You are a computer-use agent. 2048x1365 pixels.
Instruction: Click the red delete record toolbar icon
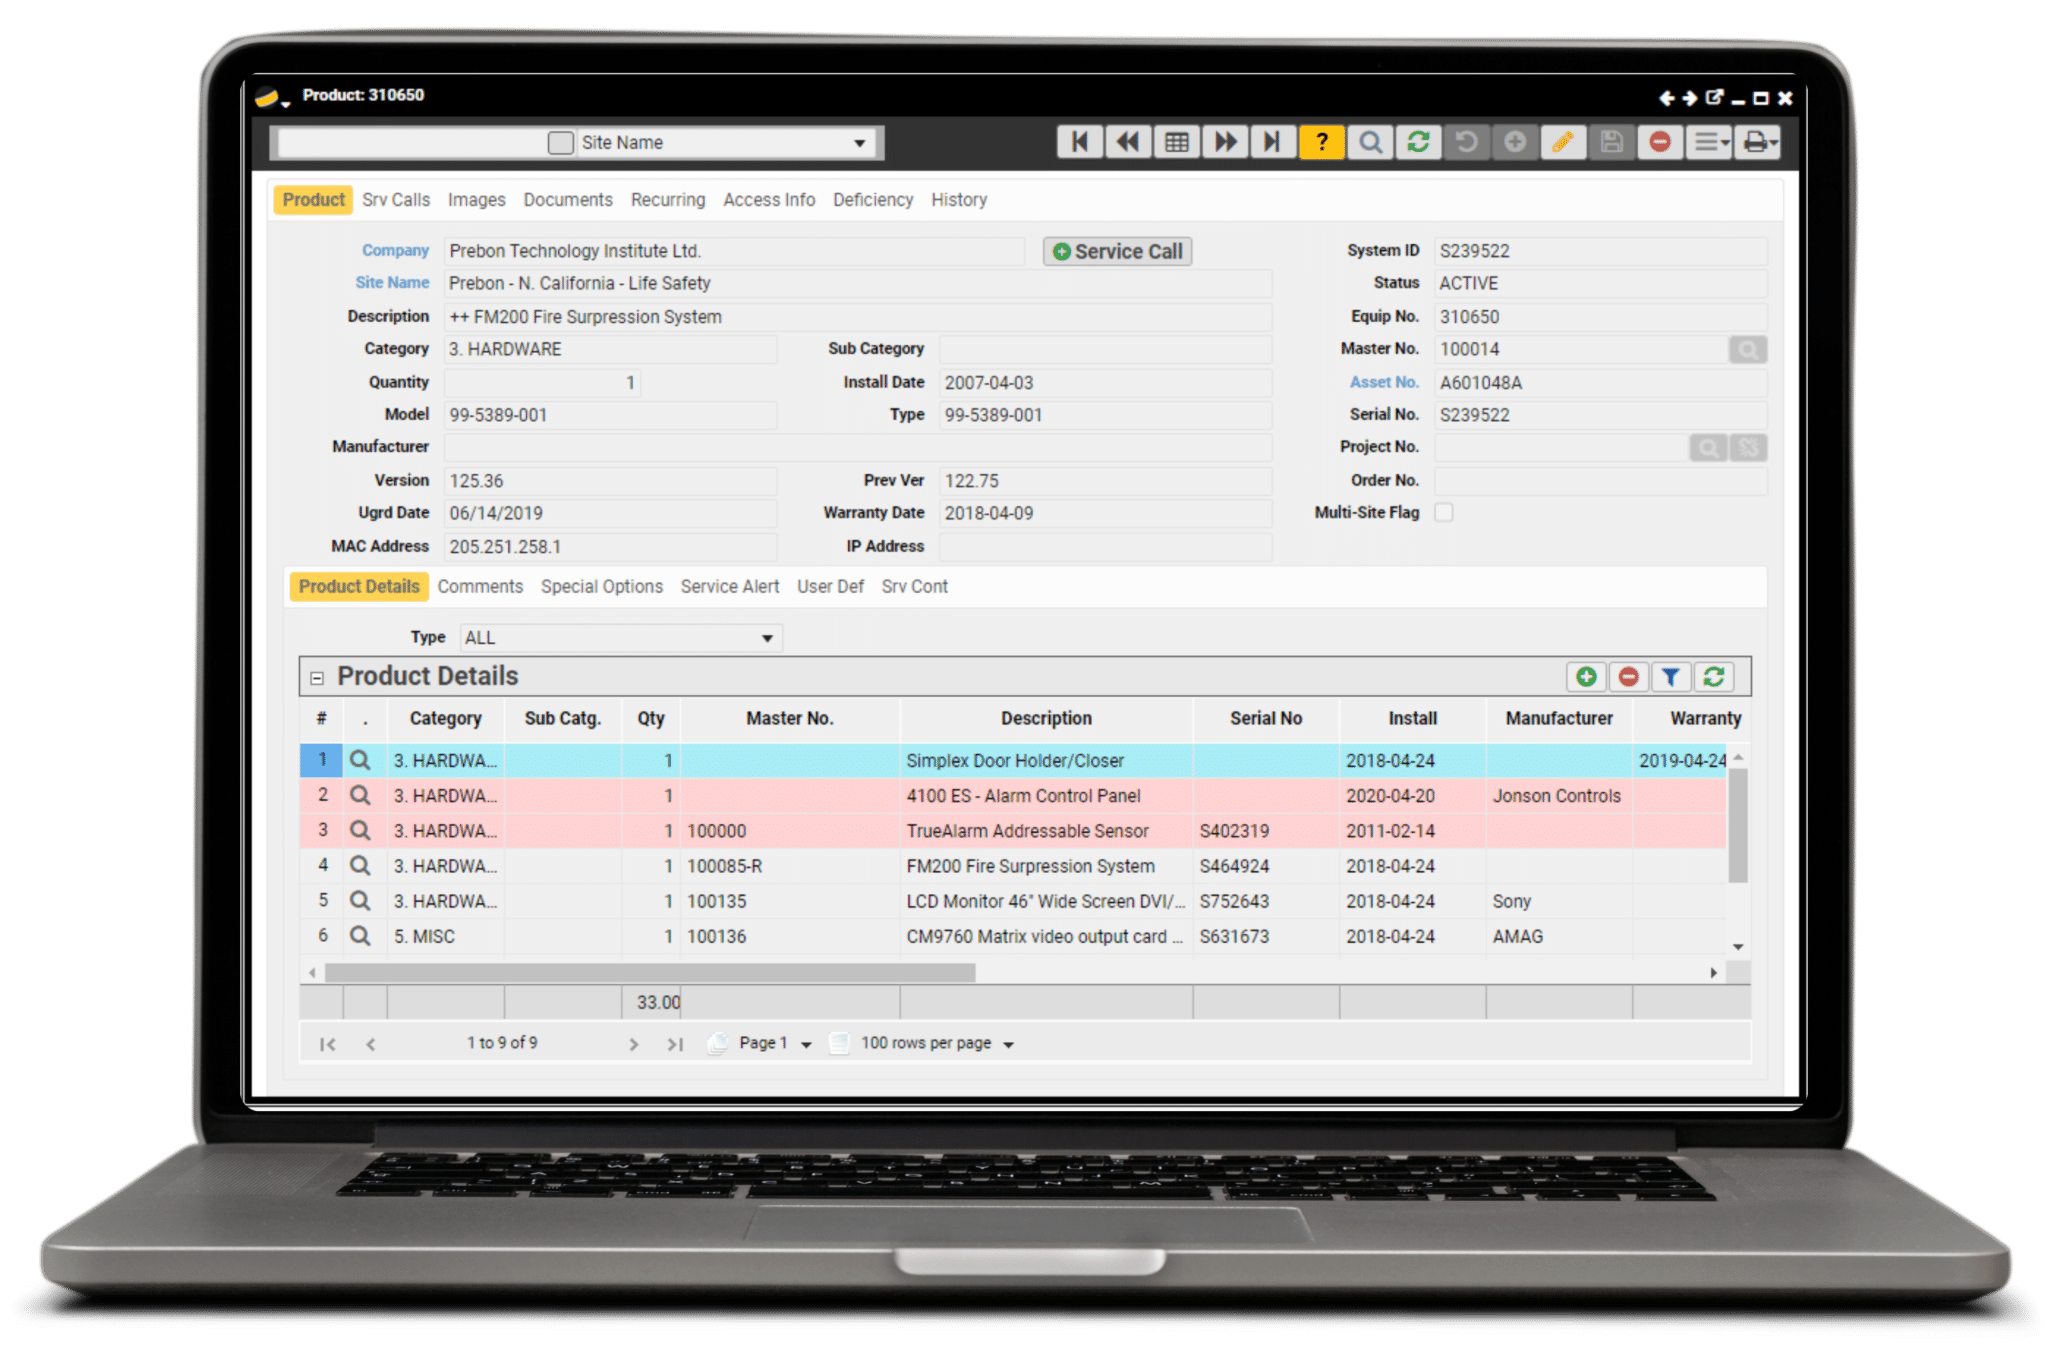(1660, 142)
